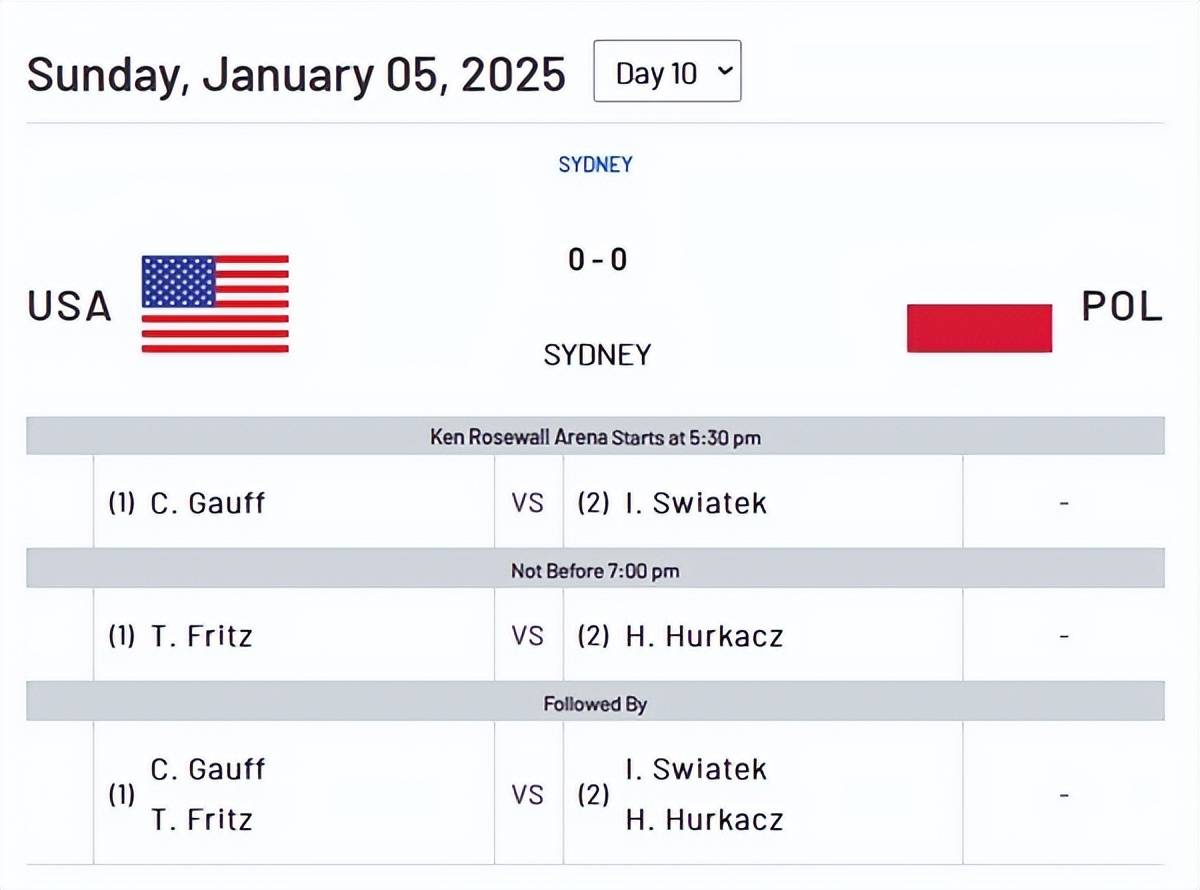Click the blue SYDNEY link
This screenshot has width=1200, height=890.
[595, 164]
